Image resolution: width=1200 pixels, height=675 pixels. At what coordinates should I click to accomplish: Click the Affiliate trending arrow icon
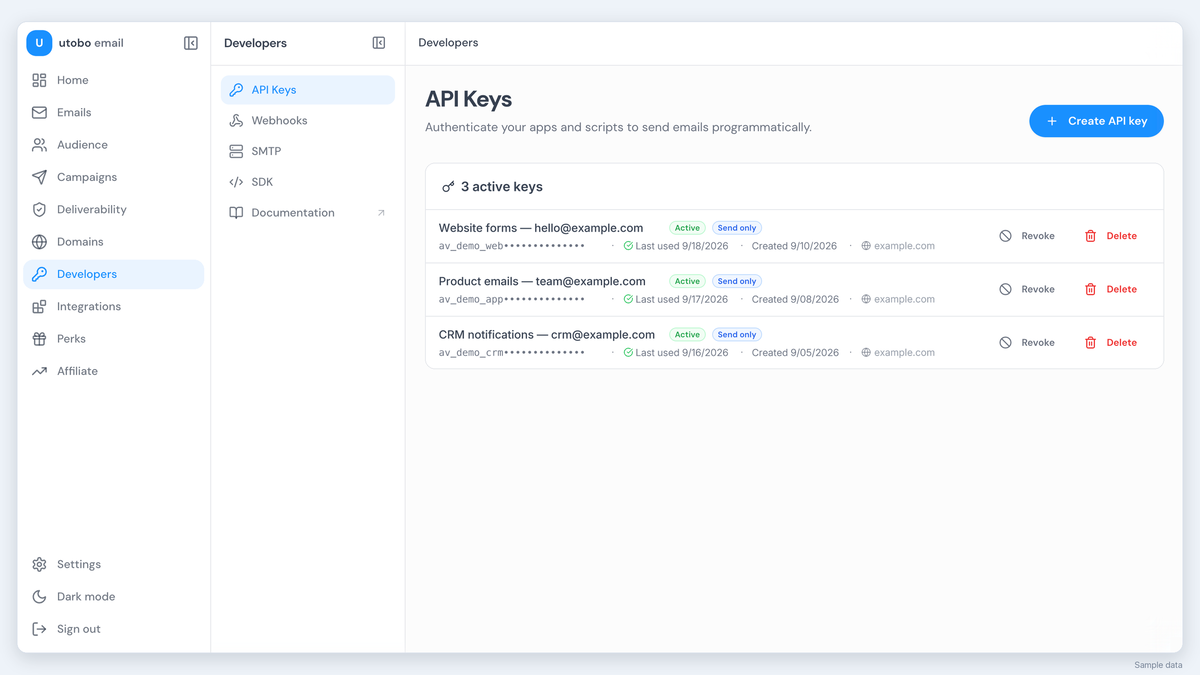click(x=39, y=371)
